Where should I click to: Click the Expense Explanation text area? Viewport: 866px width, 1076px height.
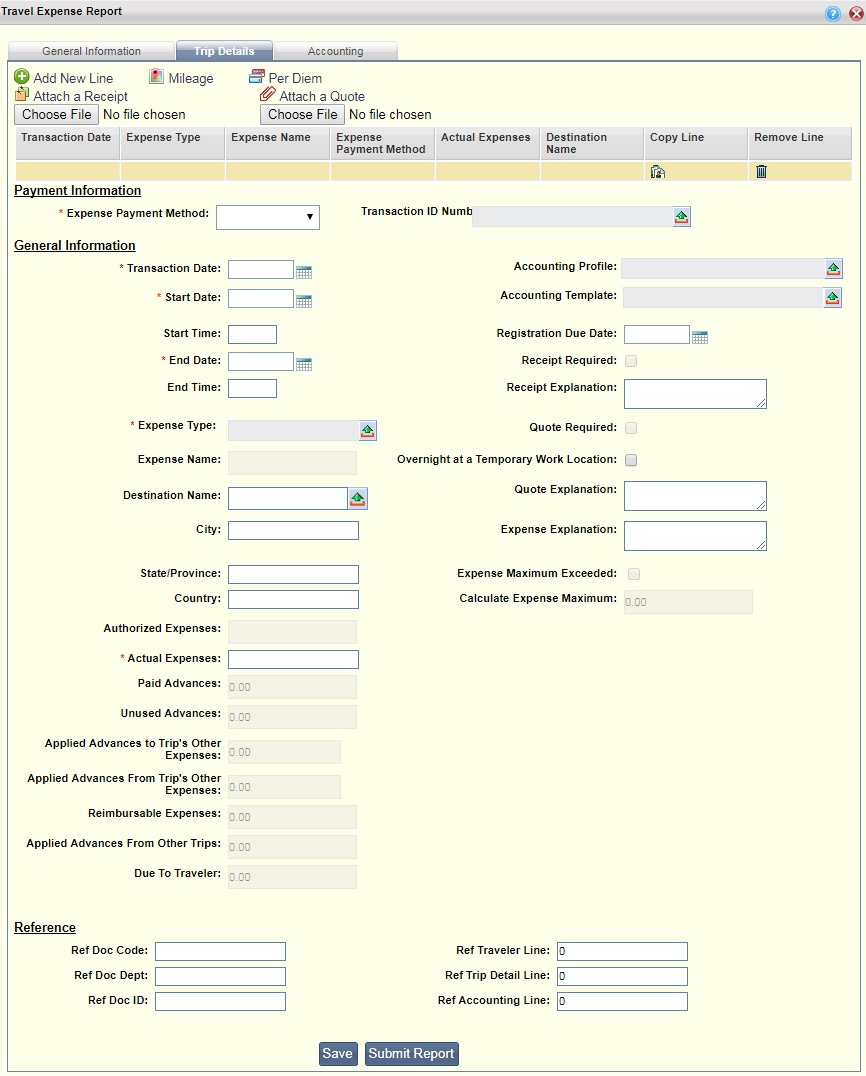click(695, 536)
